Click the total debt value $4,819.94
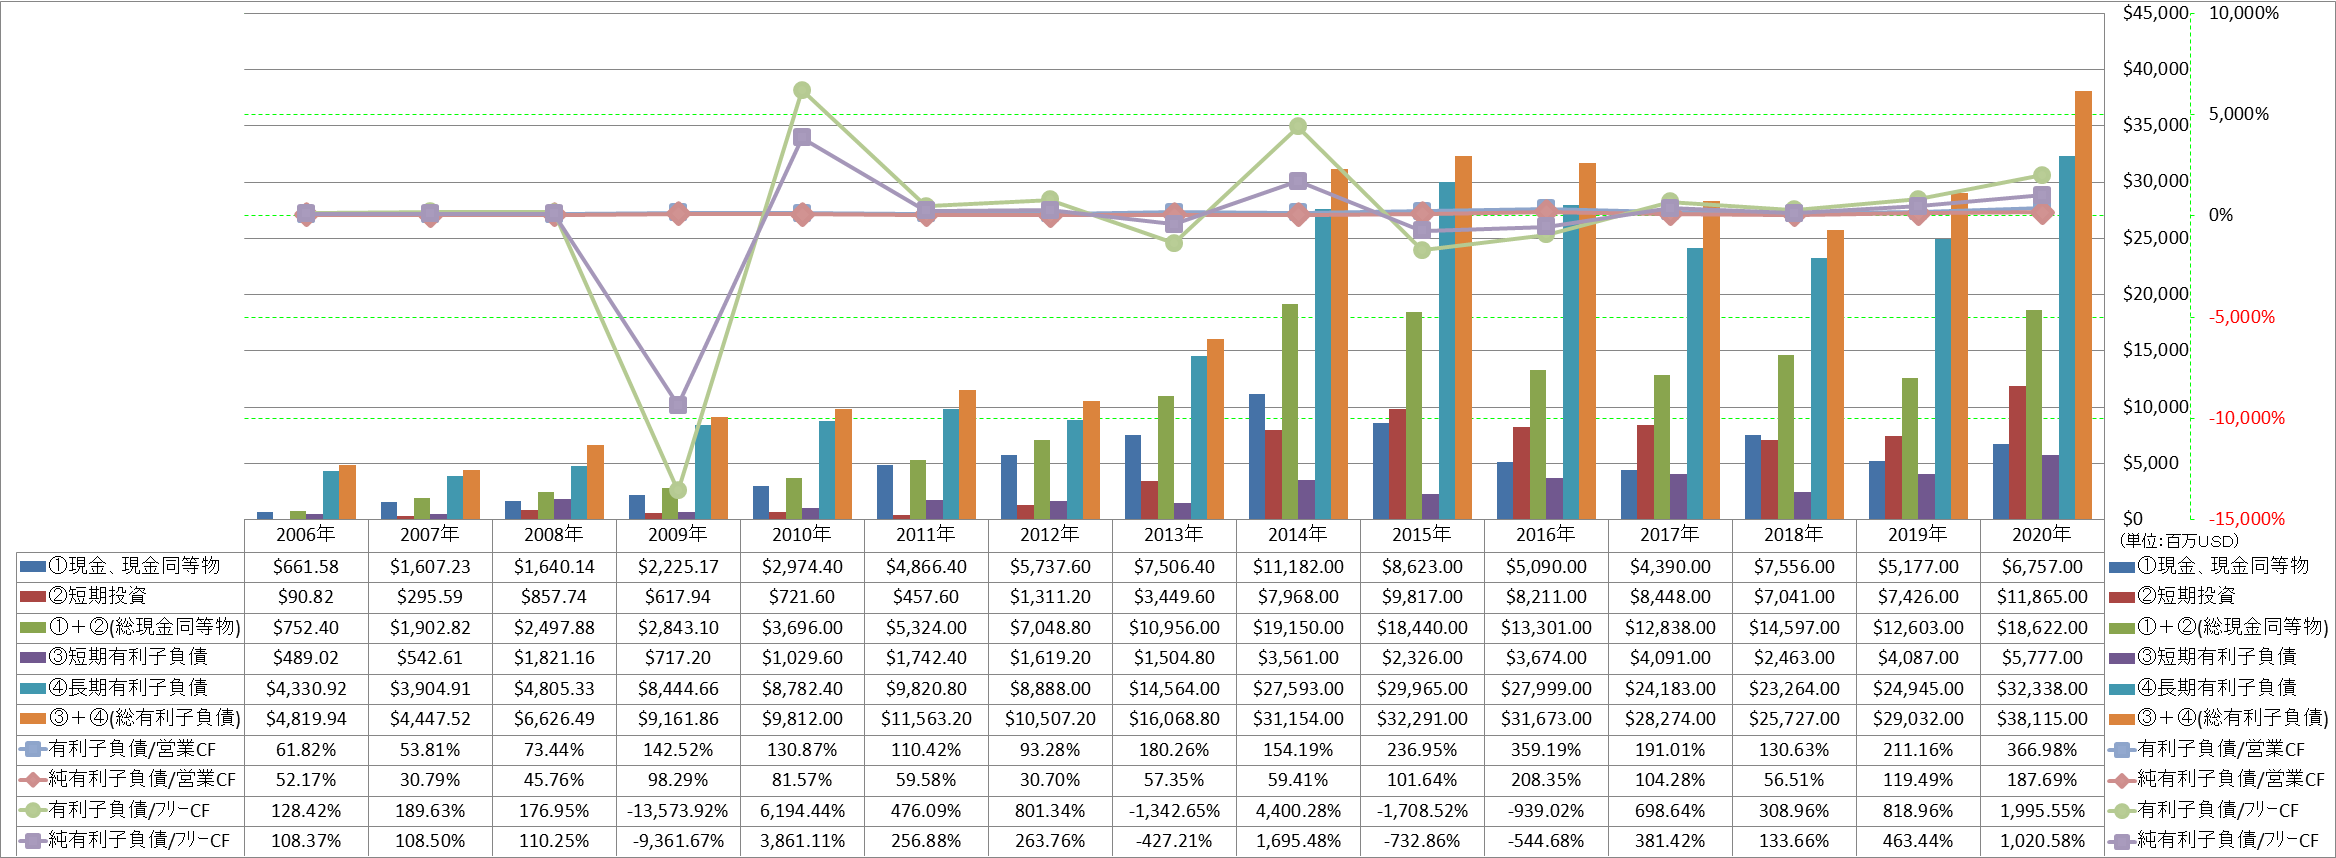 point(306,719)
